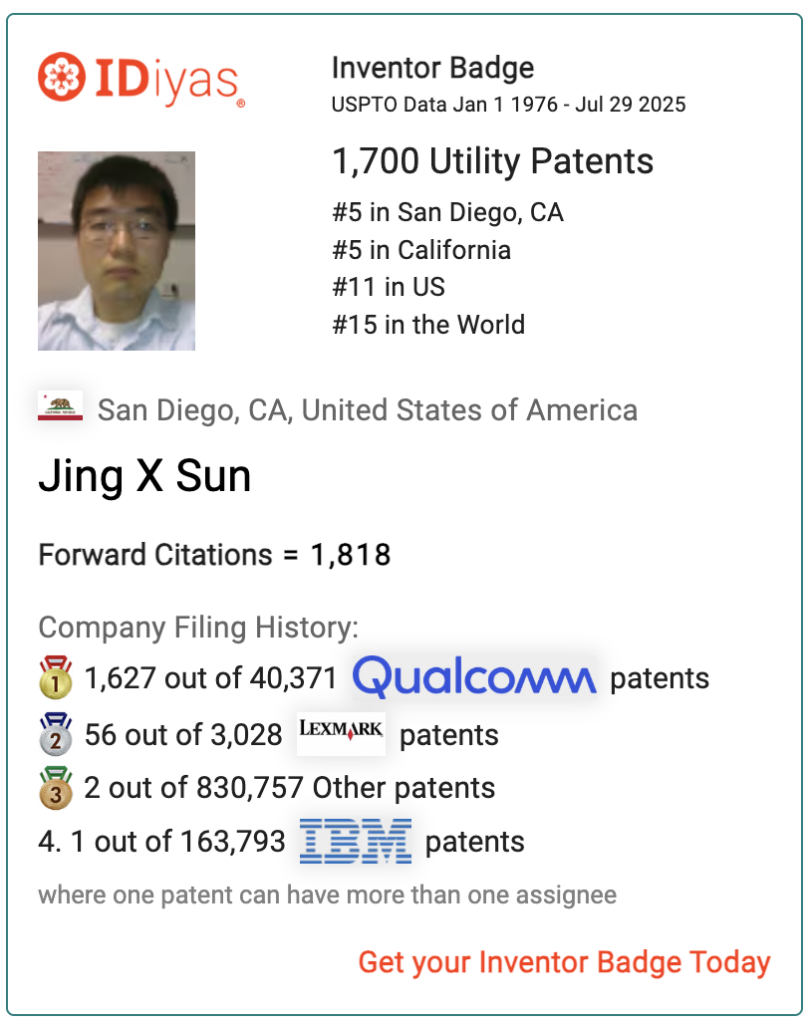Click the Qualcomm company logo
Viewport: 811px width, 1024px height.
475,677
